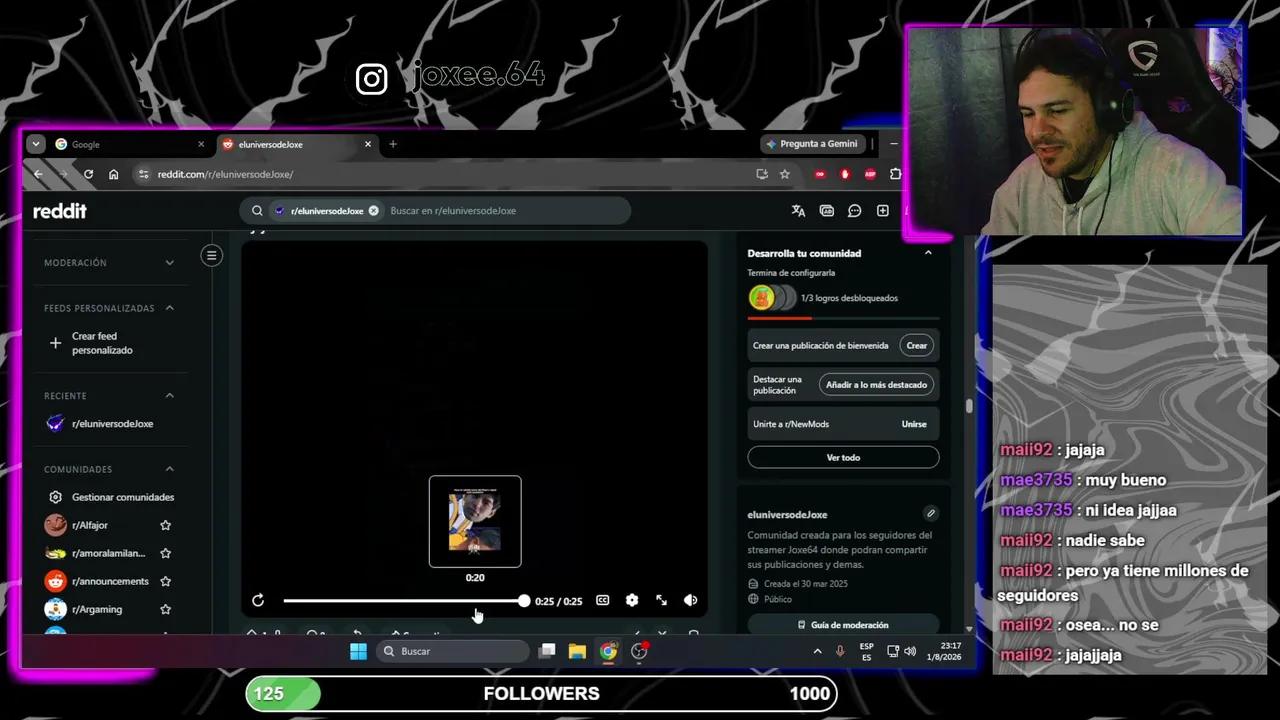Open File Explorer from the taskbar
The width and height of the screenshot is (1280, 720).
pyautogui.click(x=577, y=652)
